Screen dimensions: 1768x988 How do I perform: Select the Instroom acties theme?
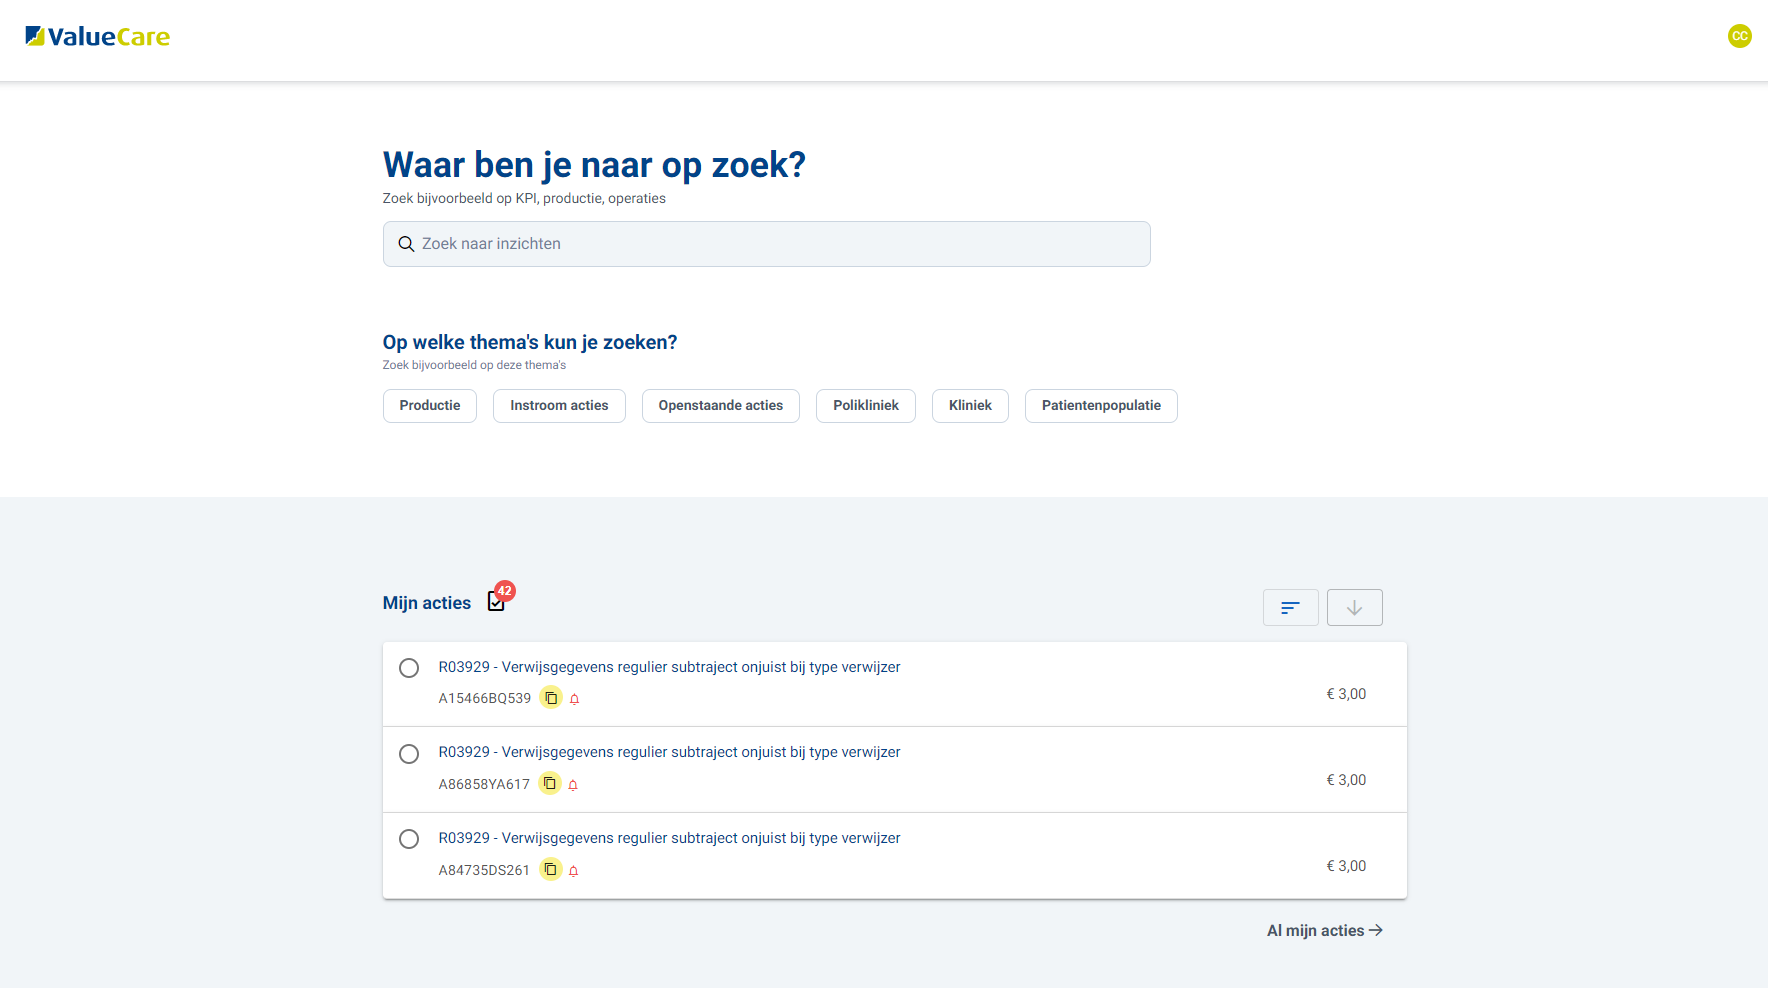pyautogui.click(x=559, y=406)
